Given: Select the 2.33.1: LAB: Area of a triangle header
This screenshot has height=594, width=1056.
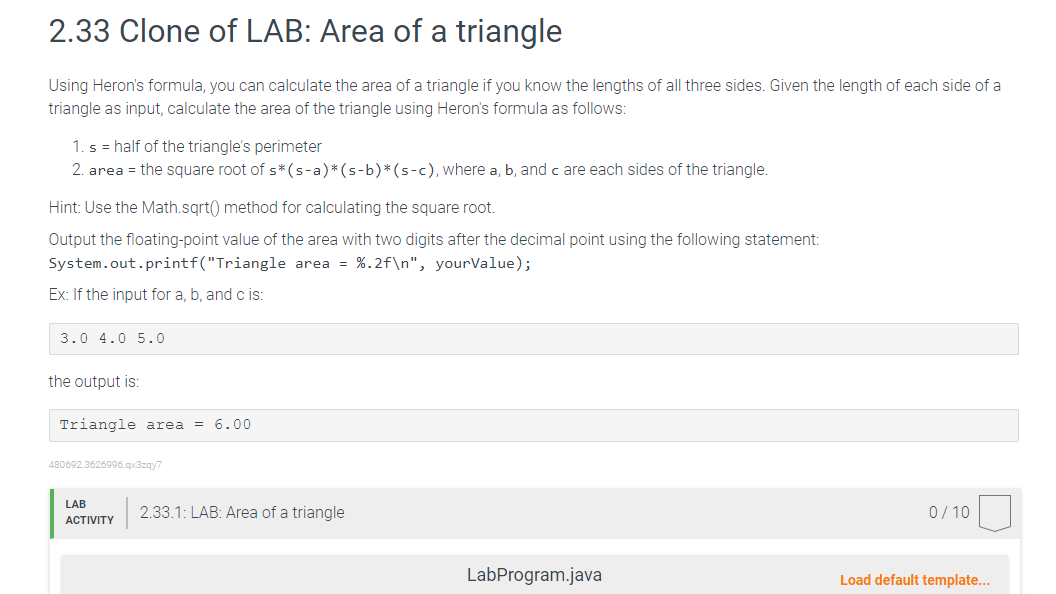Looking at the screenshot, I should pos(243,512).
